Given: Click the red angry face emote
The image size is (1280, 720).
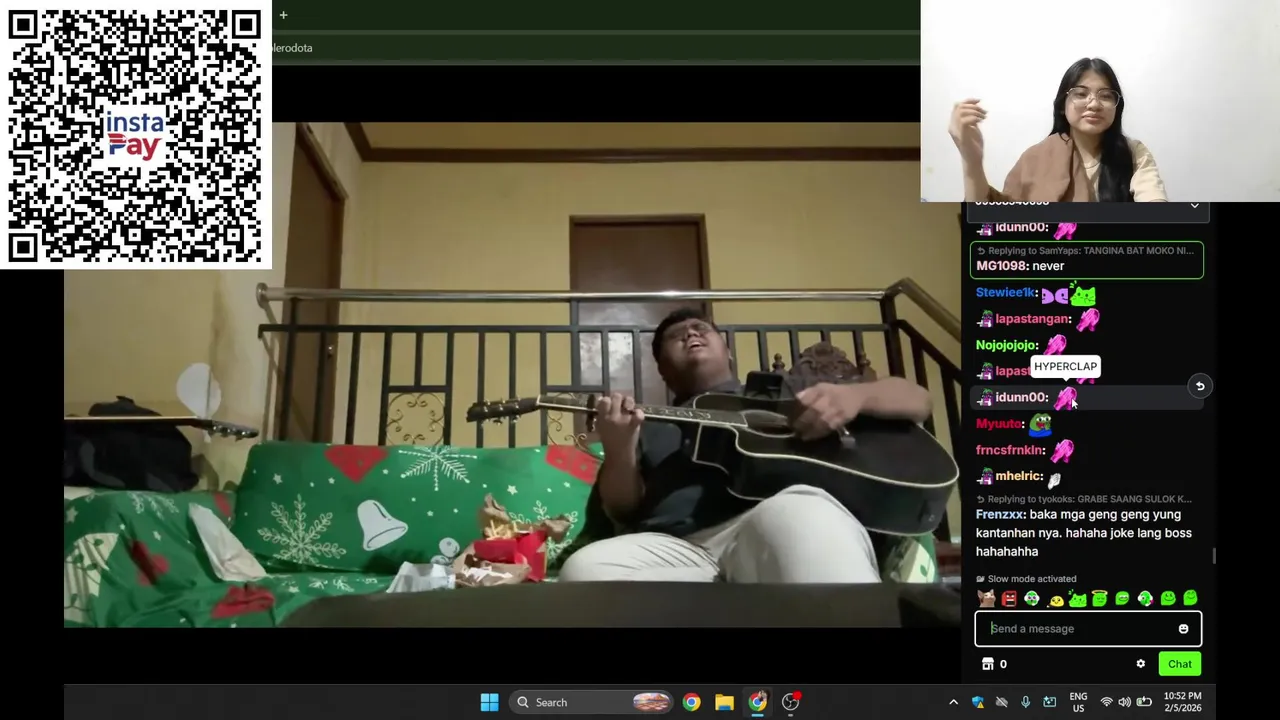Looking at the screenshot, I should coord(1009,599).
